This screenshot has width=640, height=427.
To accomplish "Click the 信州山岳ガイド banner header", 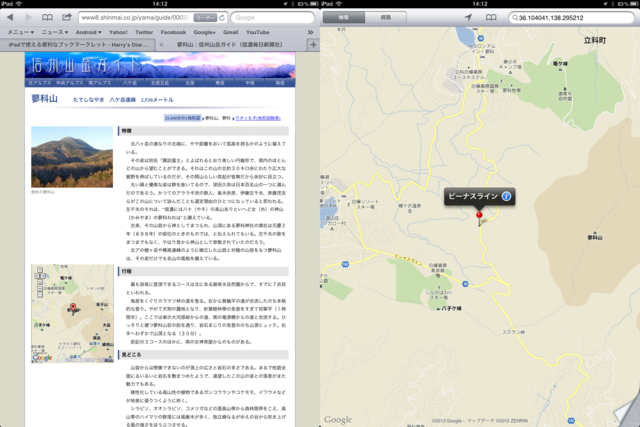I will [160, 64].
